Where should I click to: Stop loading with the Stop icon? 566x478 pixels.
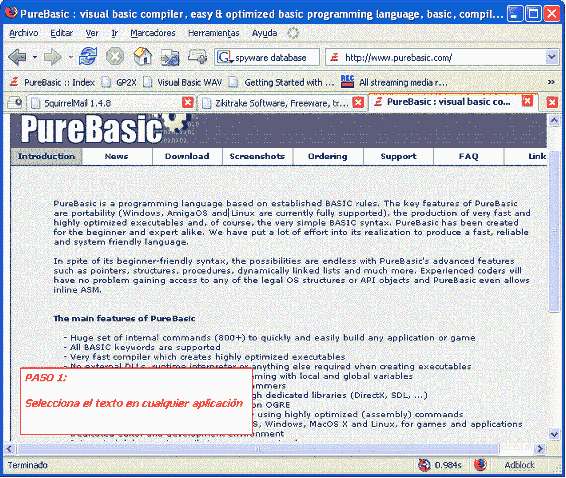pyautogui.click(x=115, y=56)
